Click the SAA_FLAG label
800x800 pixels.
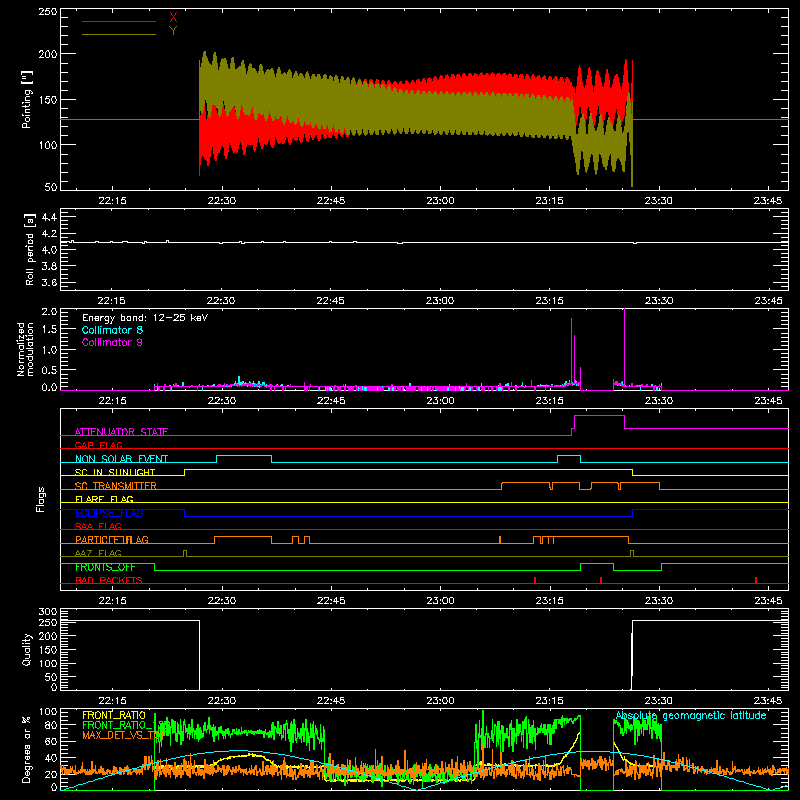[98, 526]
